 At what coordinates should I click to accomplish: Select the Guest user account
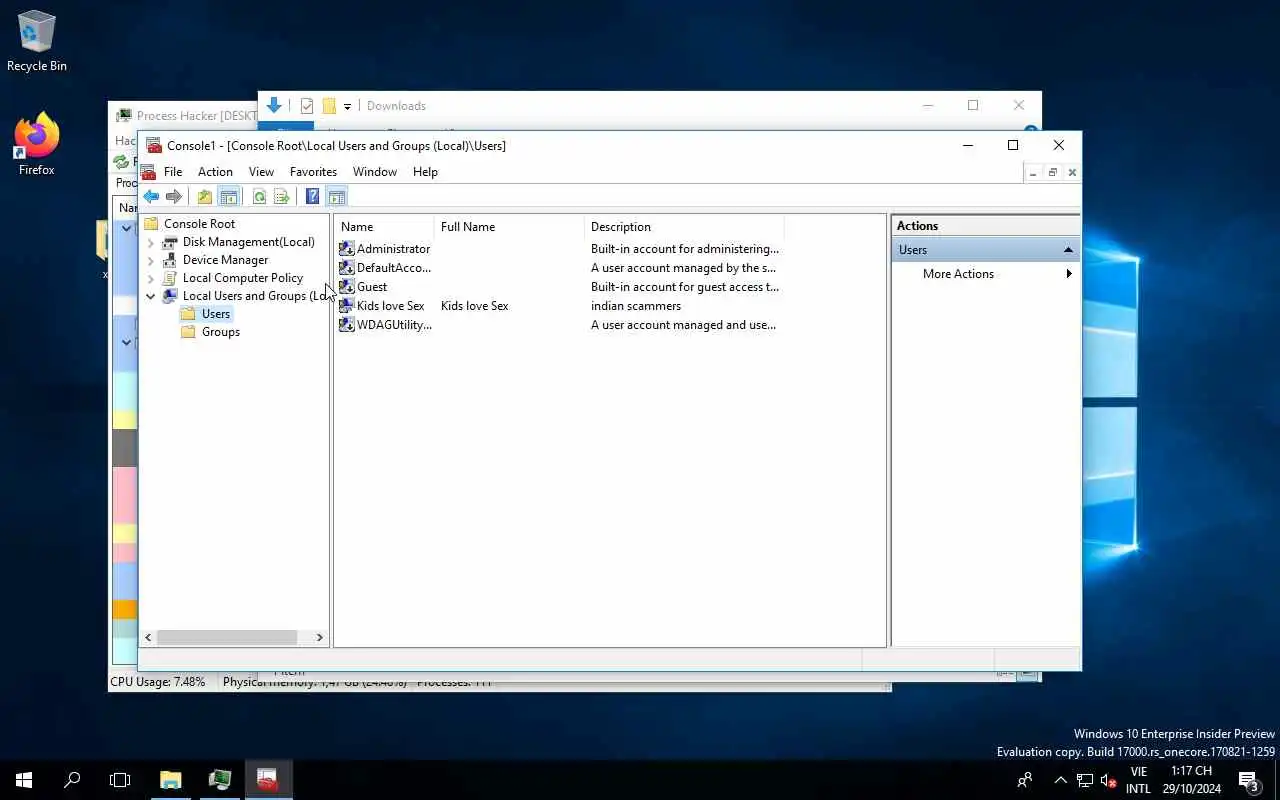coord(372,287)
